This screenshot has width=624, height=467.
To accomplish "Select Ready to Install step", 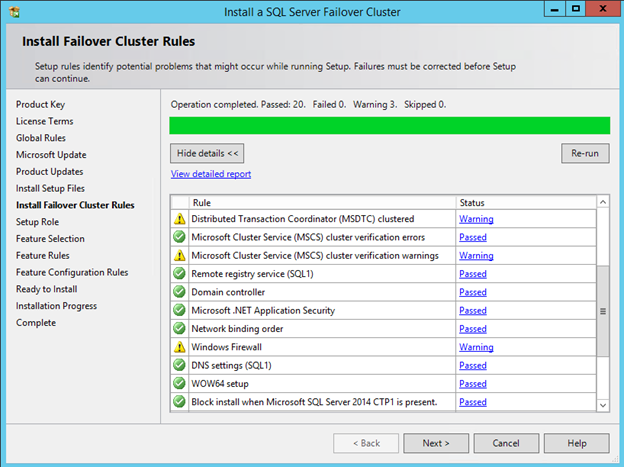I will [47, 289].
